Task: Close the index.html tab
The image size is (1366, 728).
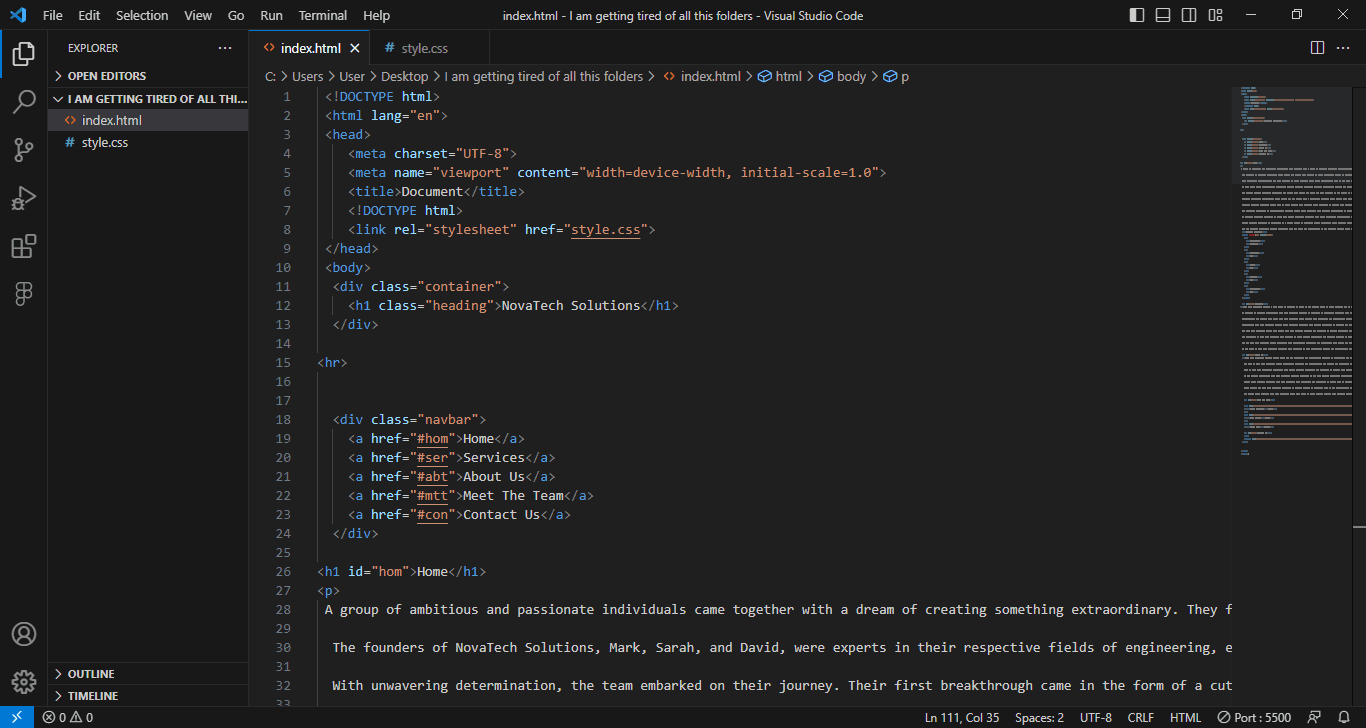Action: tap(355, 48)
